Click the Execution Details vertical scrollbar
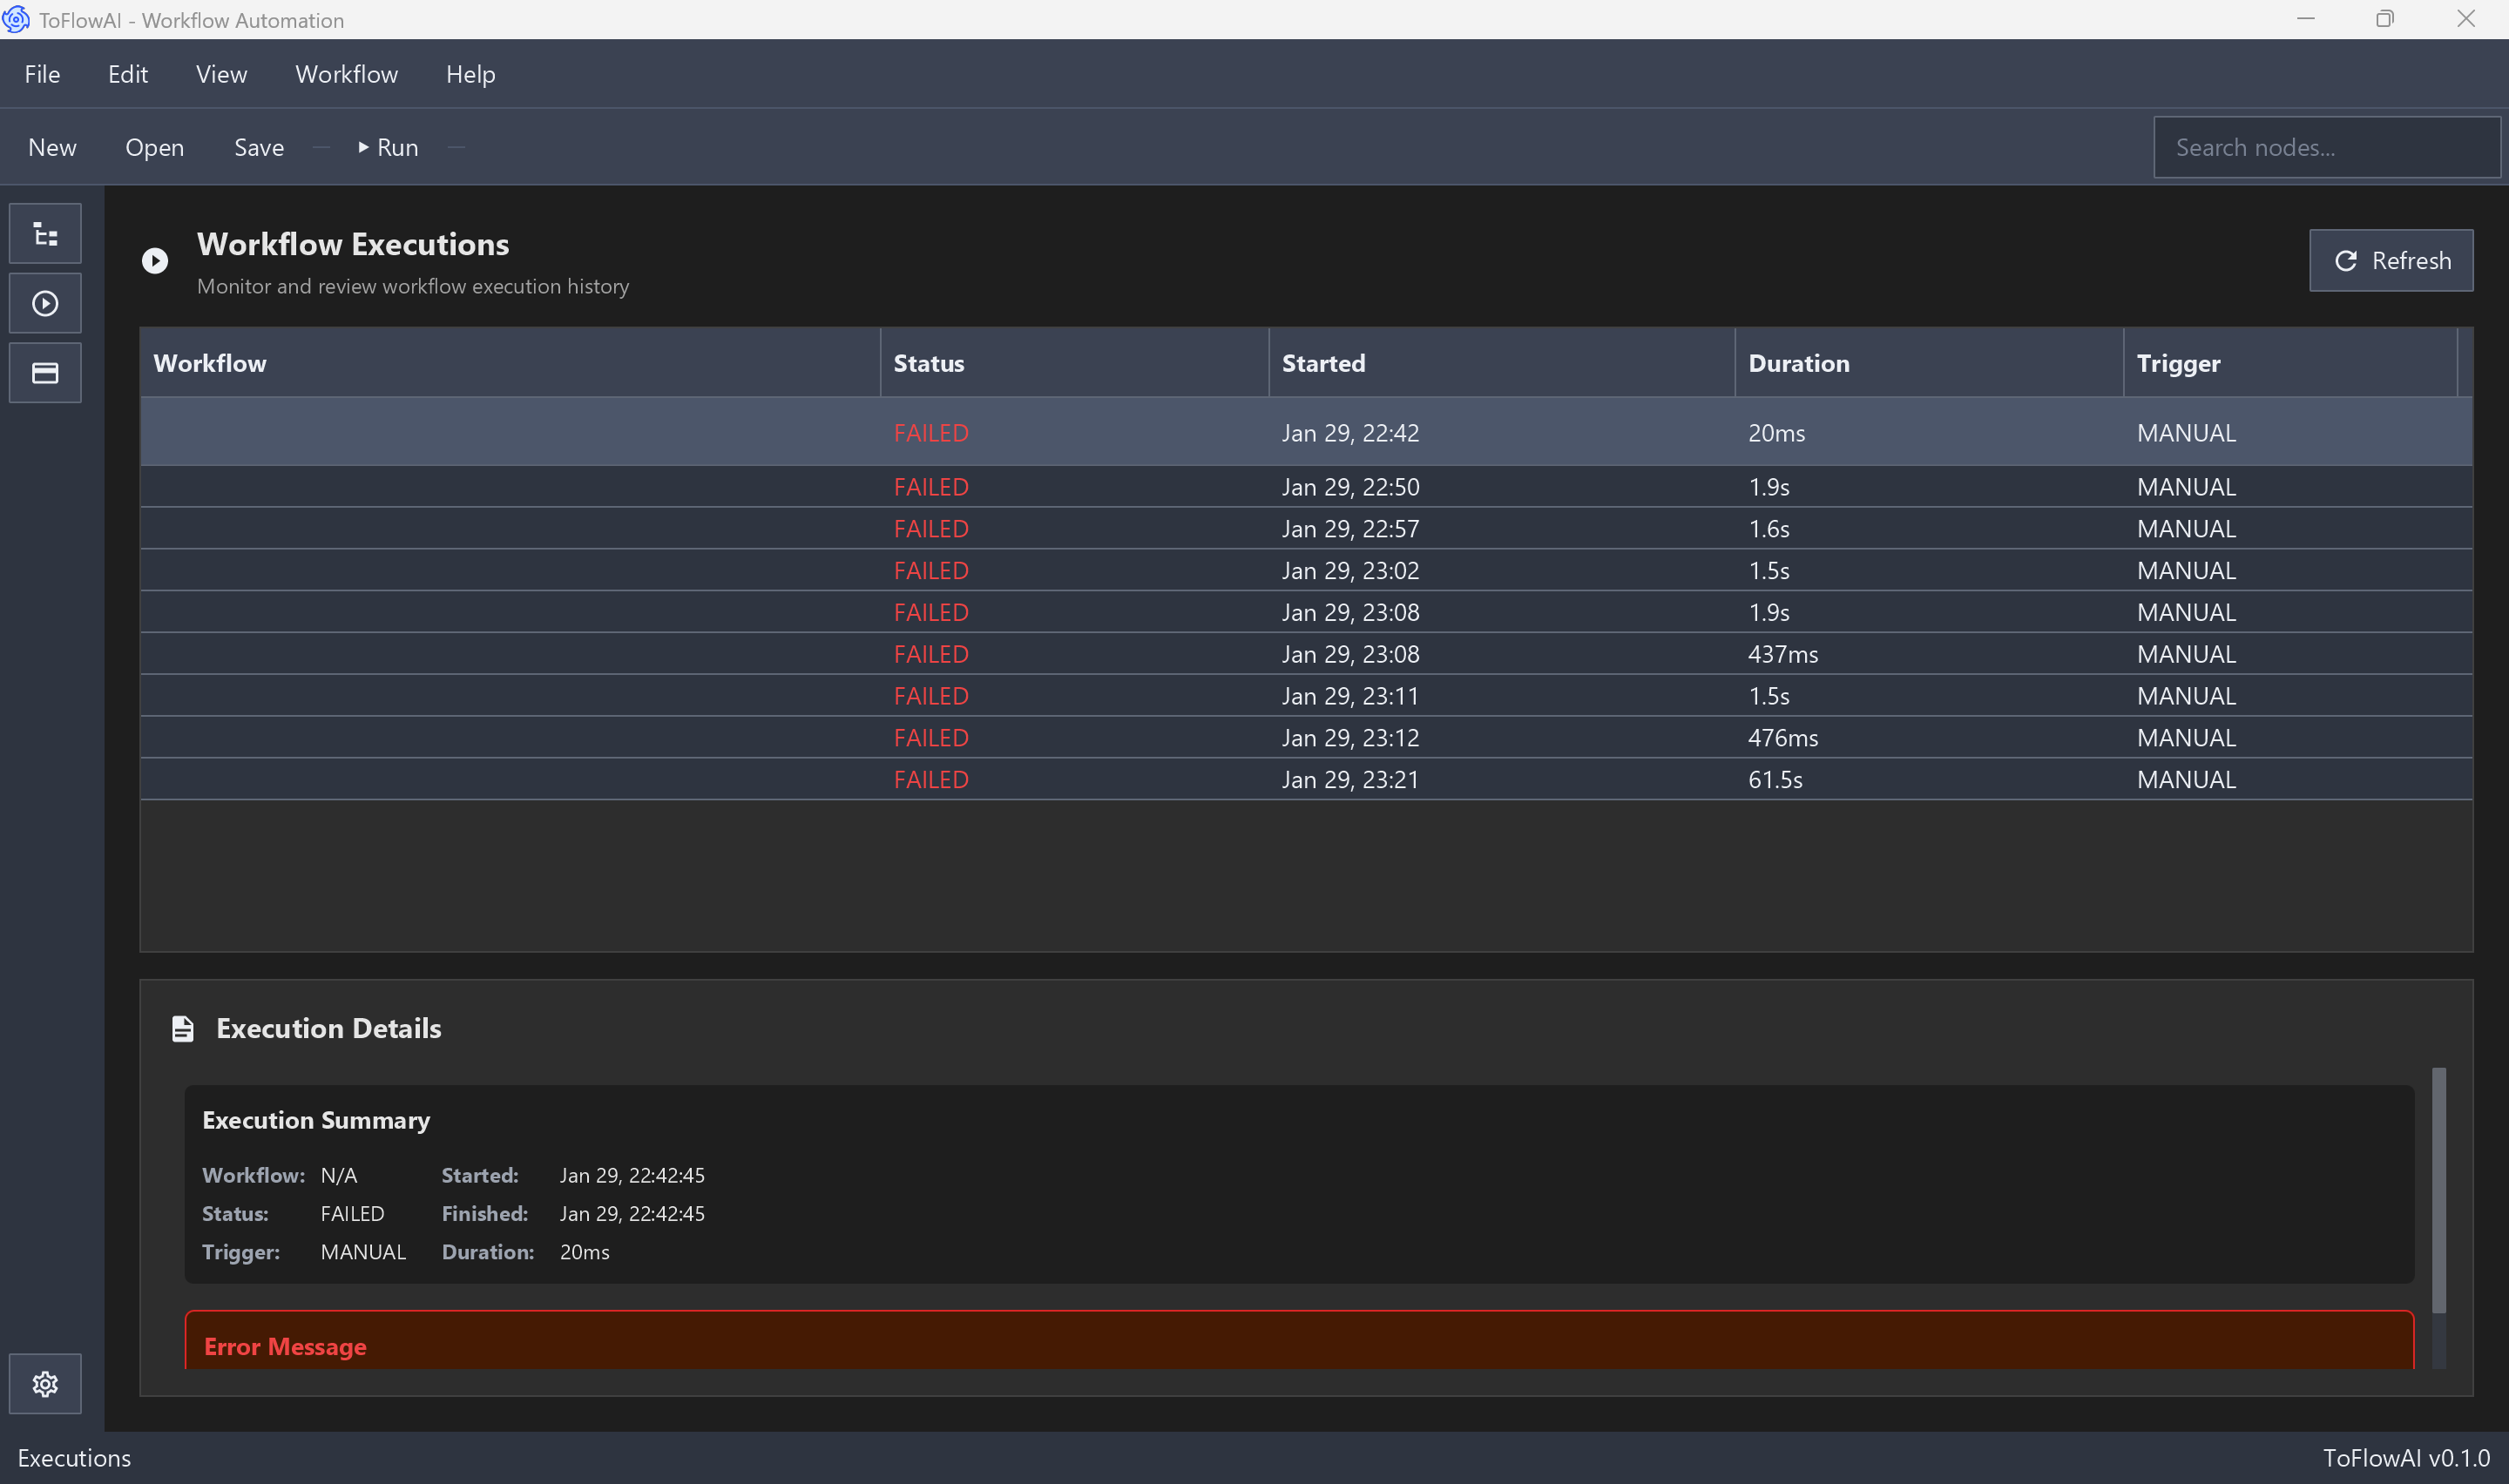Viewport: 2509px width, 1484px height. tap(2439, 1190)
